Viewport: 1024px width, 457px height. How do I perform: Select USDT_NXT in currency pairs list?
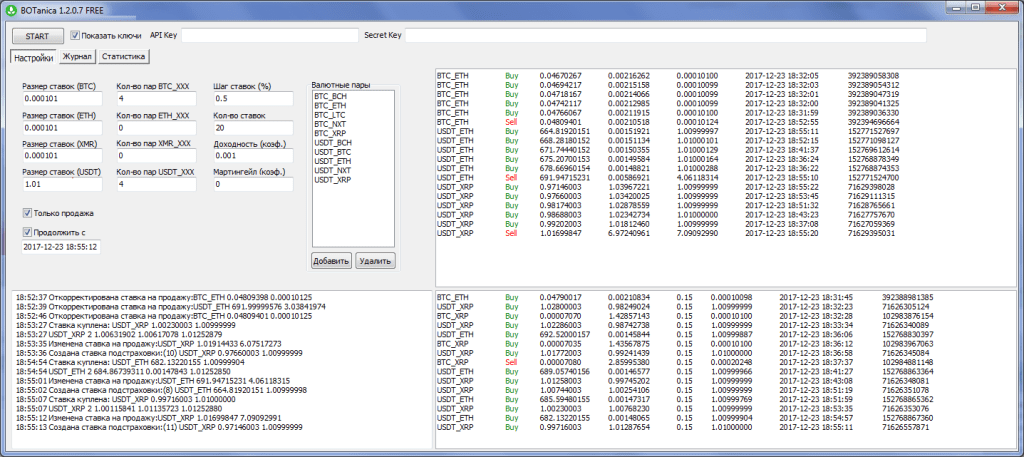pos(353,170)
